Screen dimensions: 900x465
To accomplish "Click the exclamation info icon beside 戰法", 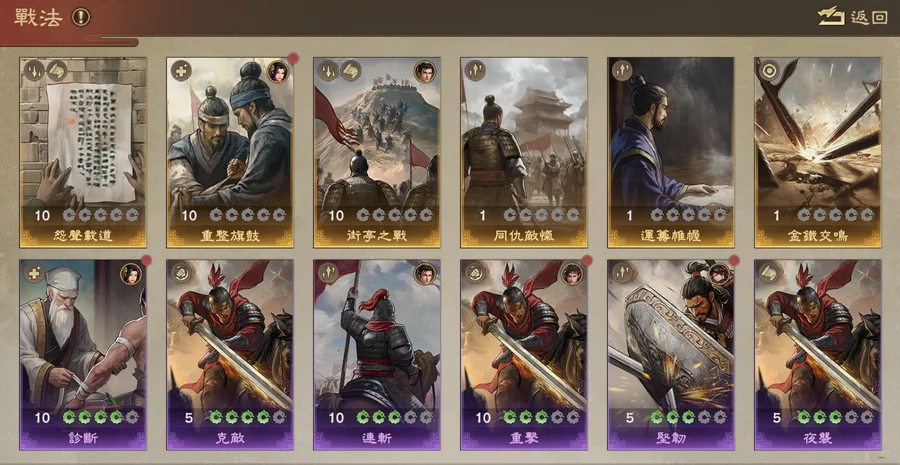I will coord(81,17).
